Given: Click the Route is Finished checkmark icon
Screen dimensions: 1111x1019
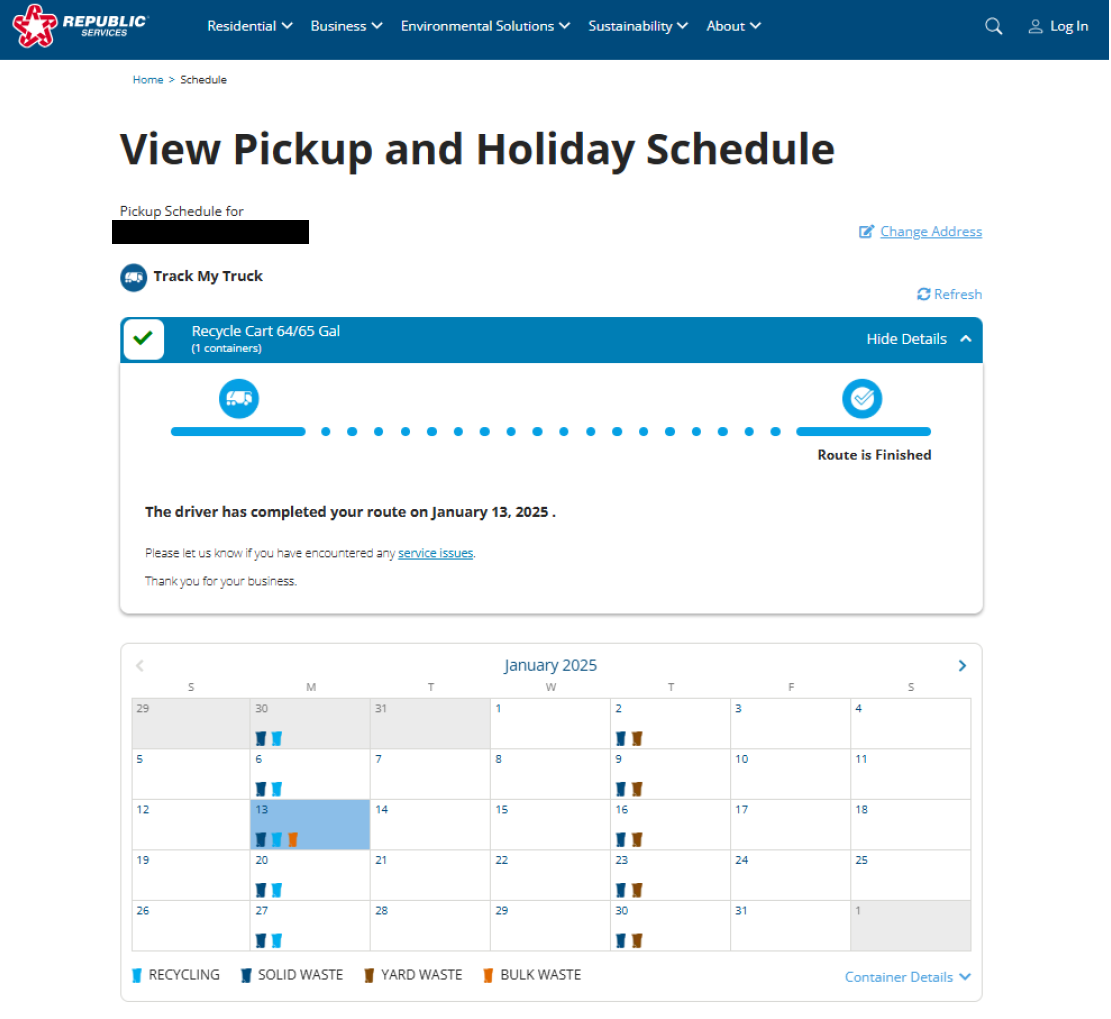Looking at the screenshot, I should pos(862,398).
